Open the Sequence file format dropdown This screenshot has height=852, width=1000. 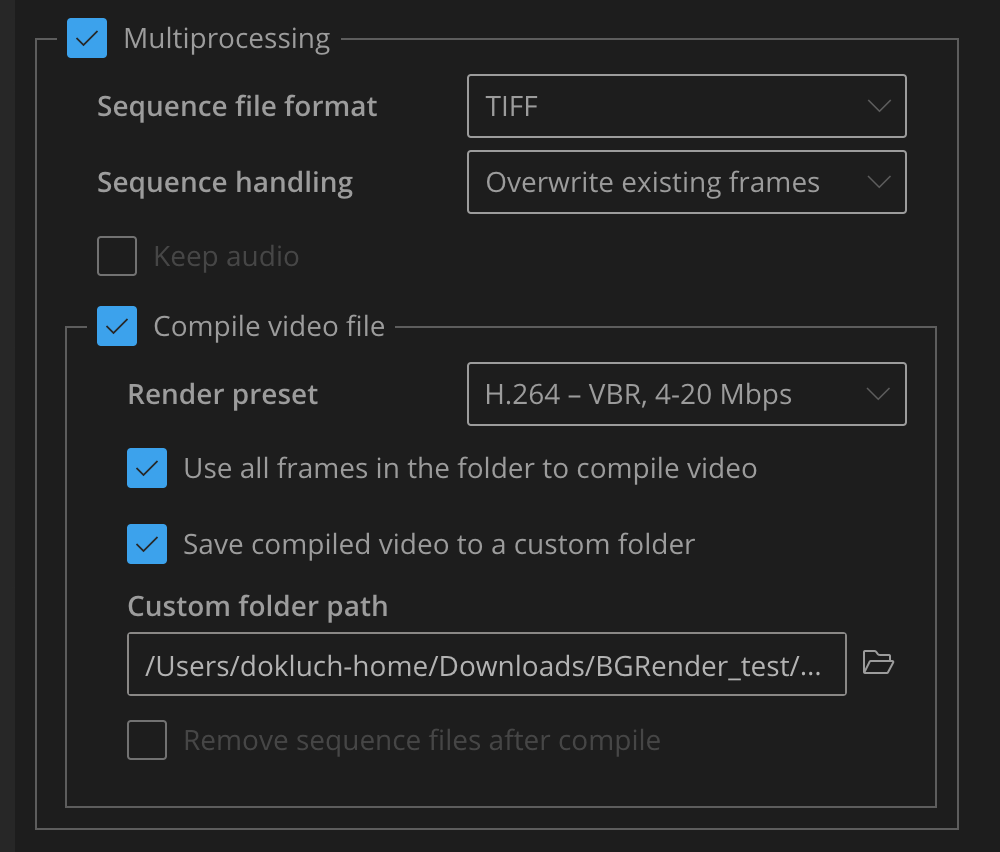click(x=686, y=106)
